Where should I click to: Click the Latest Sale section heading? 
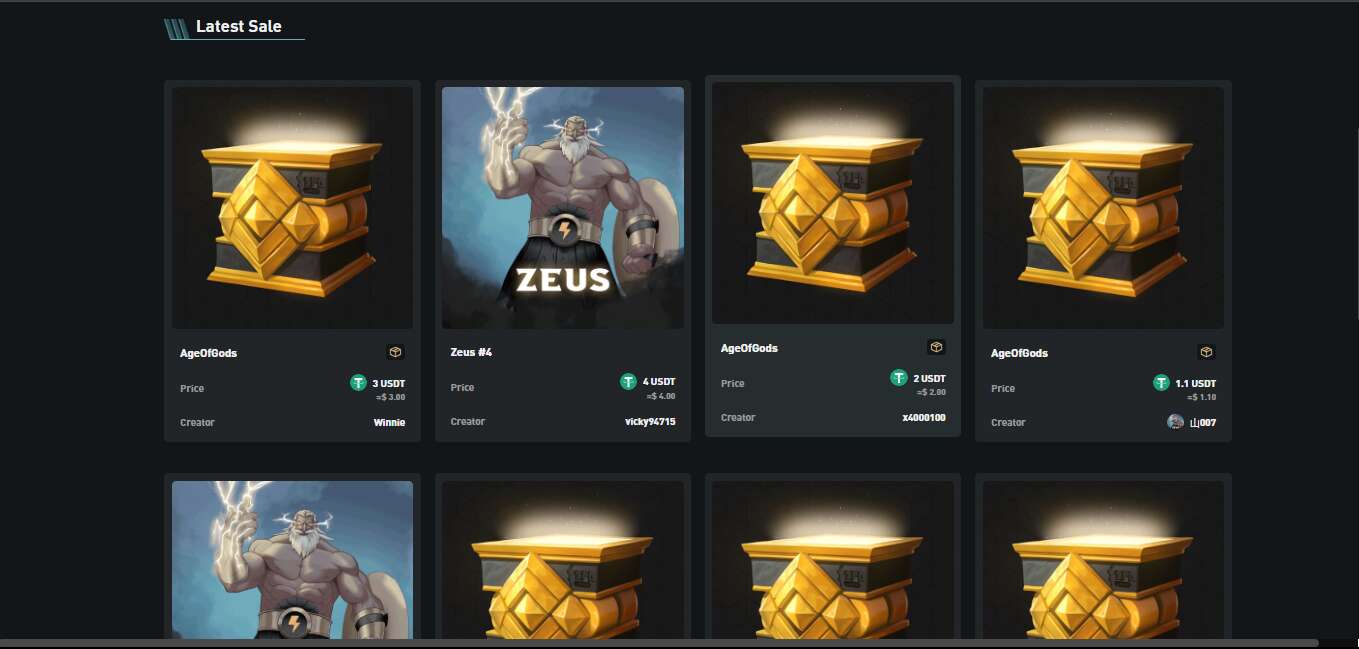pyautogui.click(x=239, y=27)
